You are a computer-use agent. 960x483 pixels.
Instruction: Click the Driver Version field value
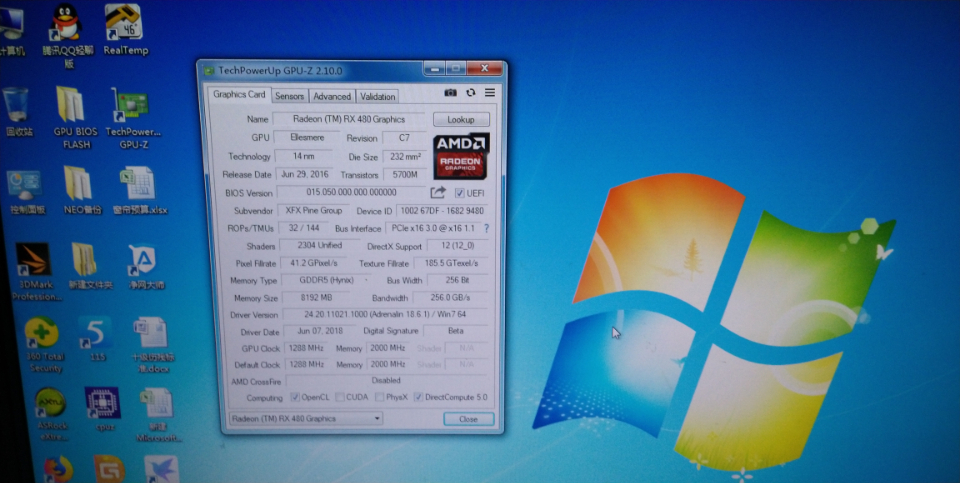point(385,314)
